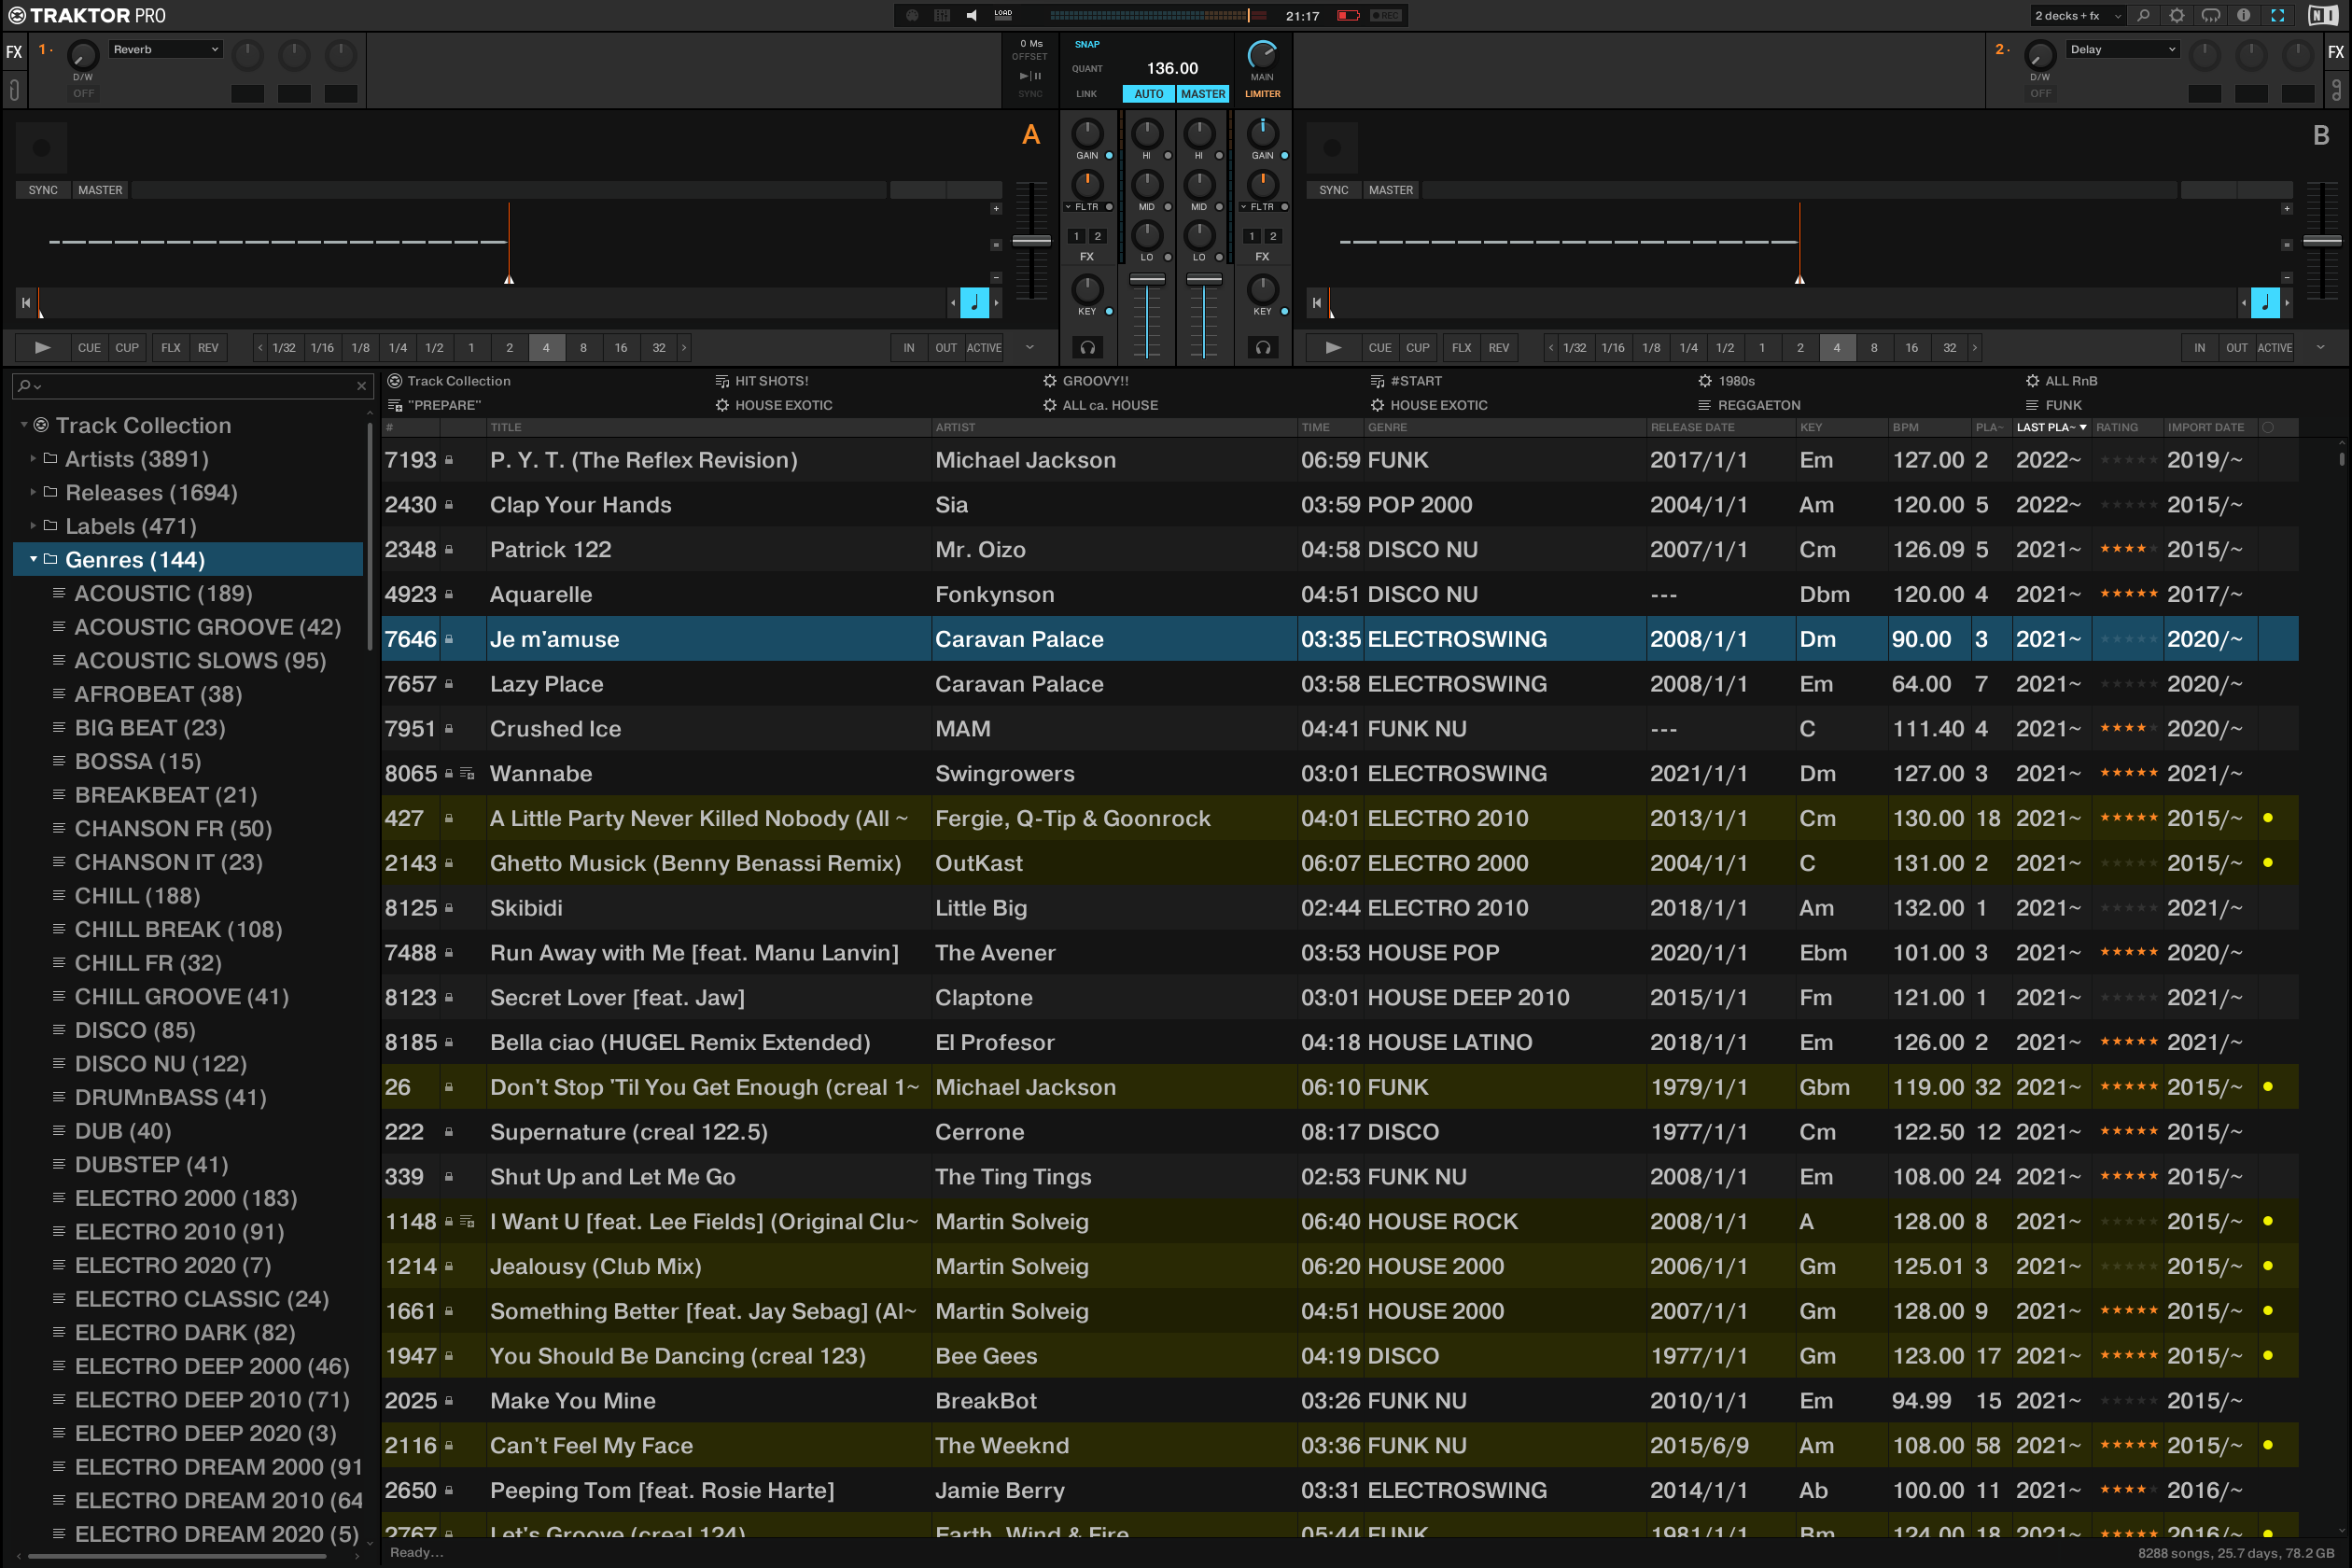Click the speaker audio indicator icon
Viewport: 2352px width, 1568px height.
971,15
